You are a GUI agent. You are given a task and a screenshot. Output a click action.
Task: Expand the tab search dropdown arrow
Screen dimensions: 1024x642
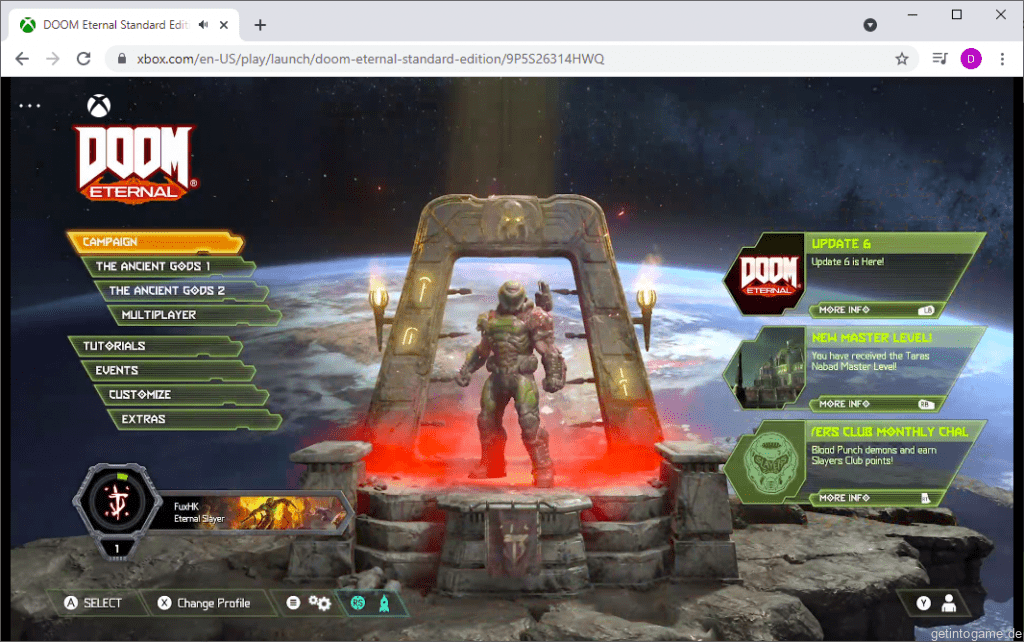click(870, 24)
